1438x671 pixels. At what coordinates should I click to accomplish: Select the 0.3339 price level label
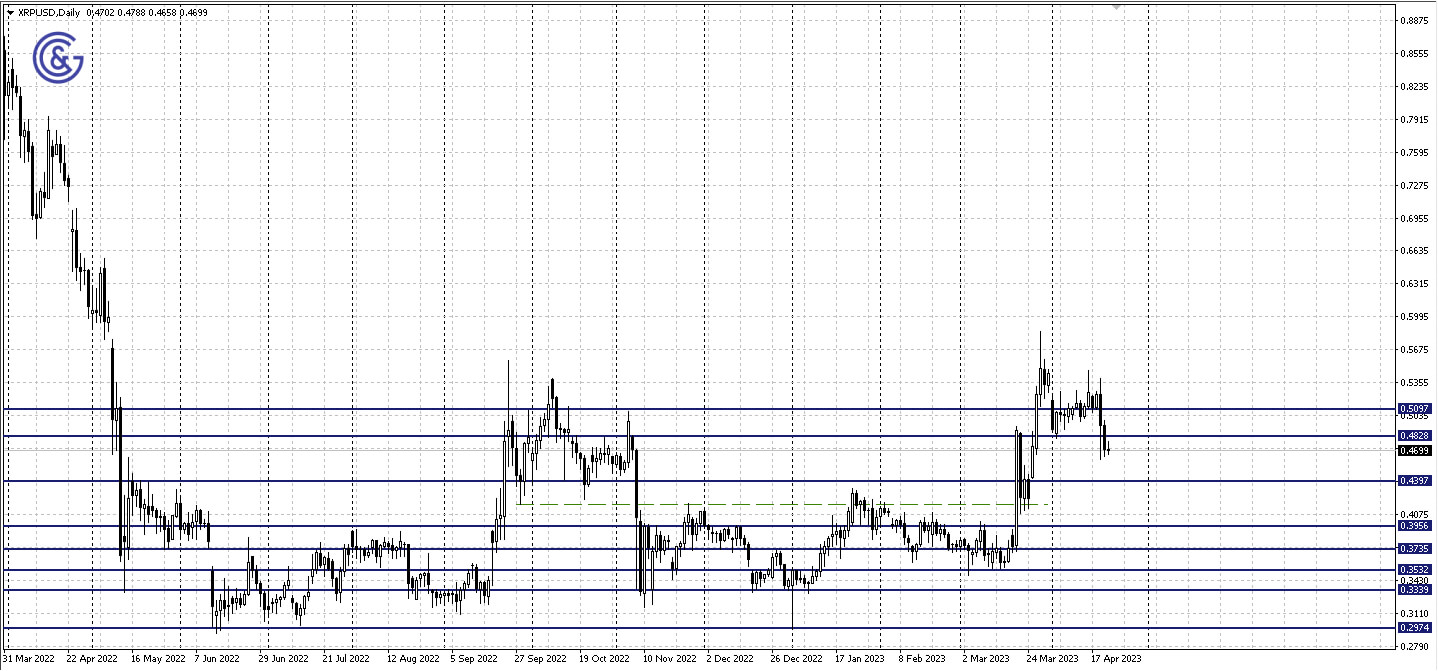pos(1413,590)
